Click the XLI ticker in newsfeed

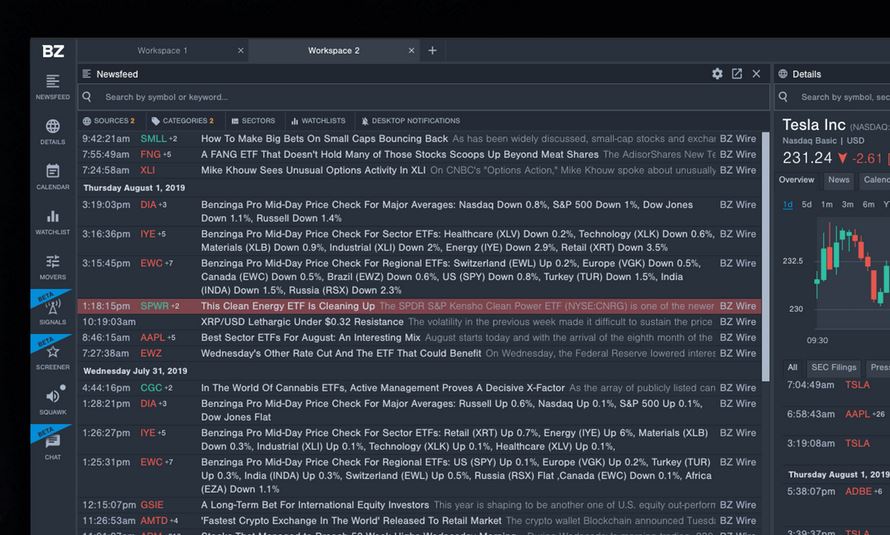click(x=148, y=170)
